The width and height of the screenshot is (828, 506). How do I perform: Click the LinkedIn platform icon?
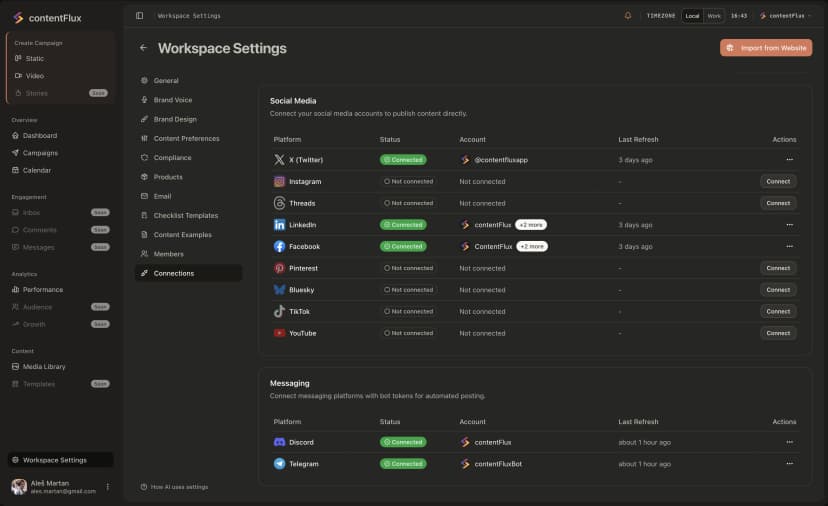(280, 225)
